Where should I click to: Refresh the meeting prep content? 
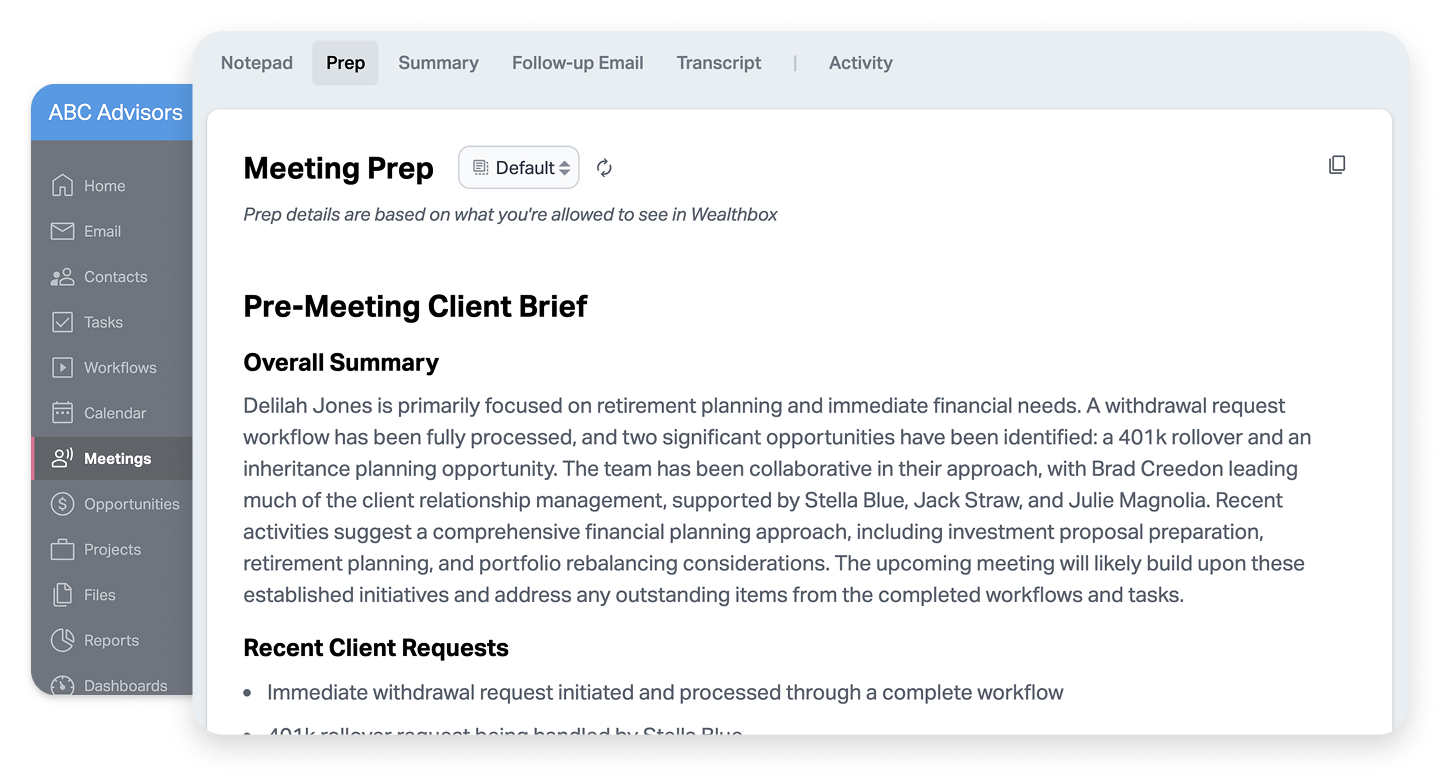604,168
